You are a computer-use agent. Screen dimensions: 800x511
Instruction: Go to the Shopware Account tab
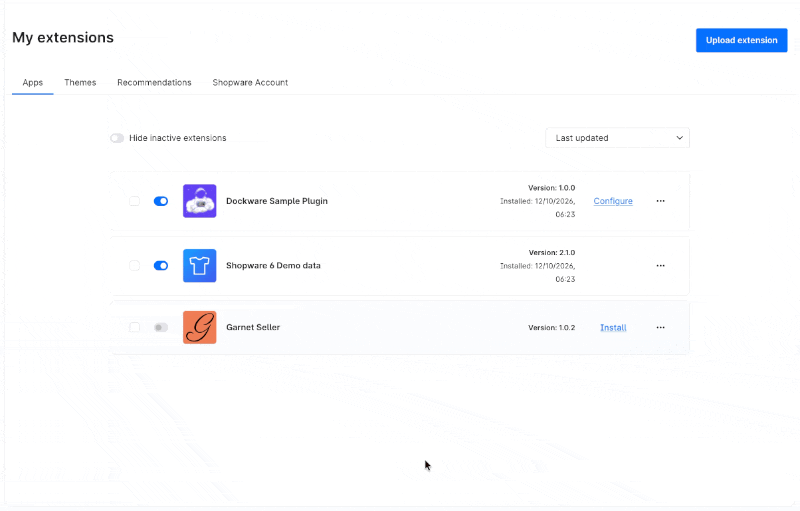(250, 83)
